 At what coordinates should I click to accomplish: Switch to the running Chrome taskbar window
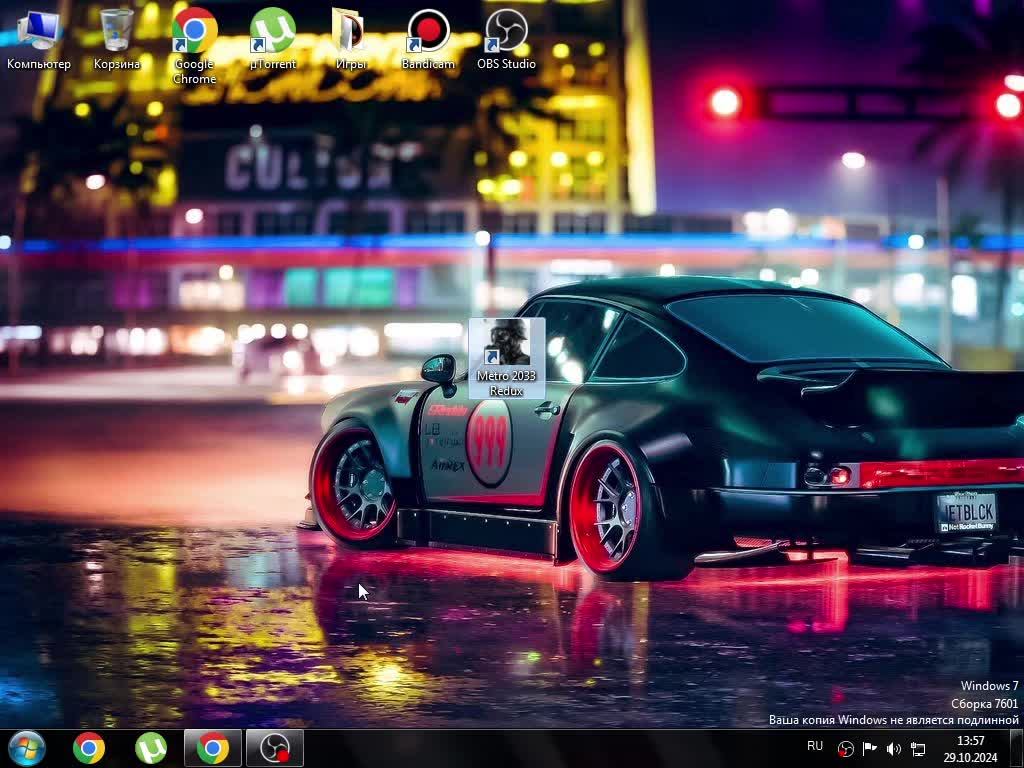pyautogui.click(x=213, y=748)
